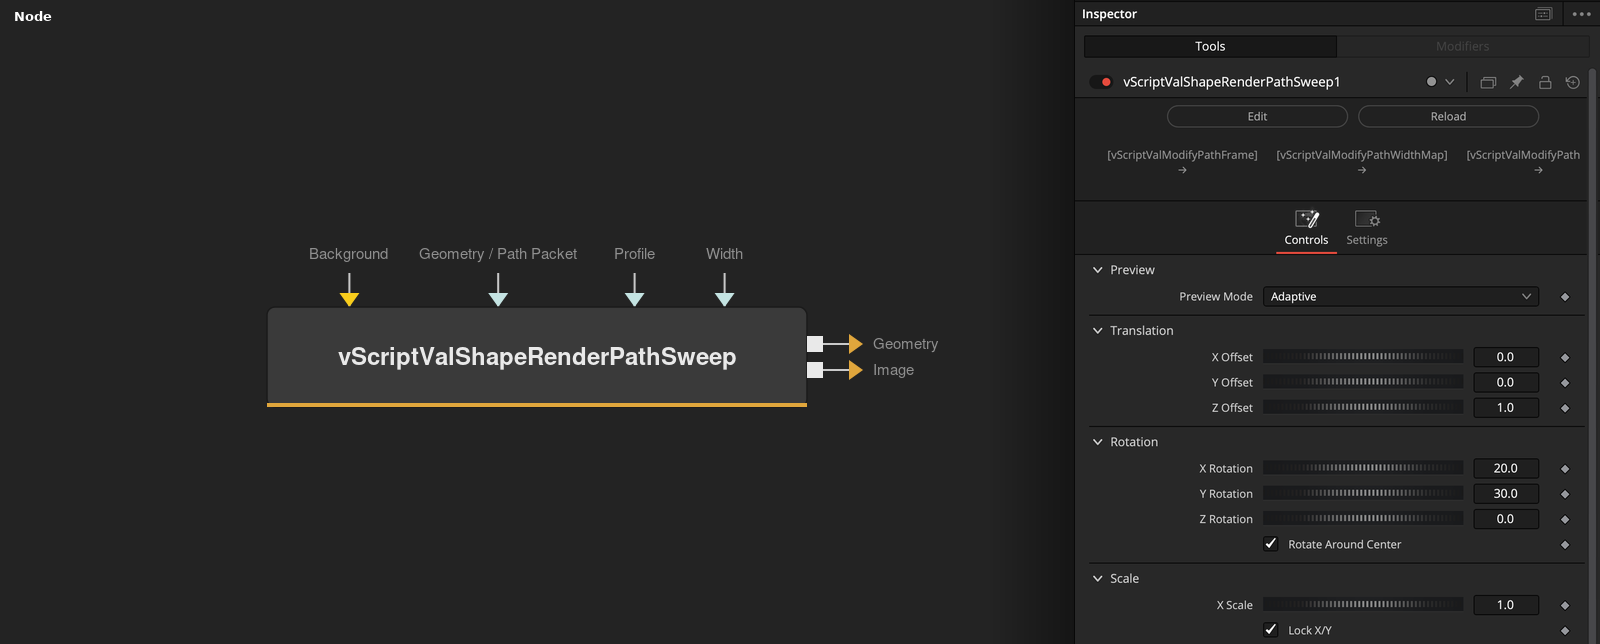Open the Preview Mode Adaptive dropdown
Viewport: 1600px width, 644px height.
1400,297
